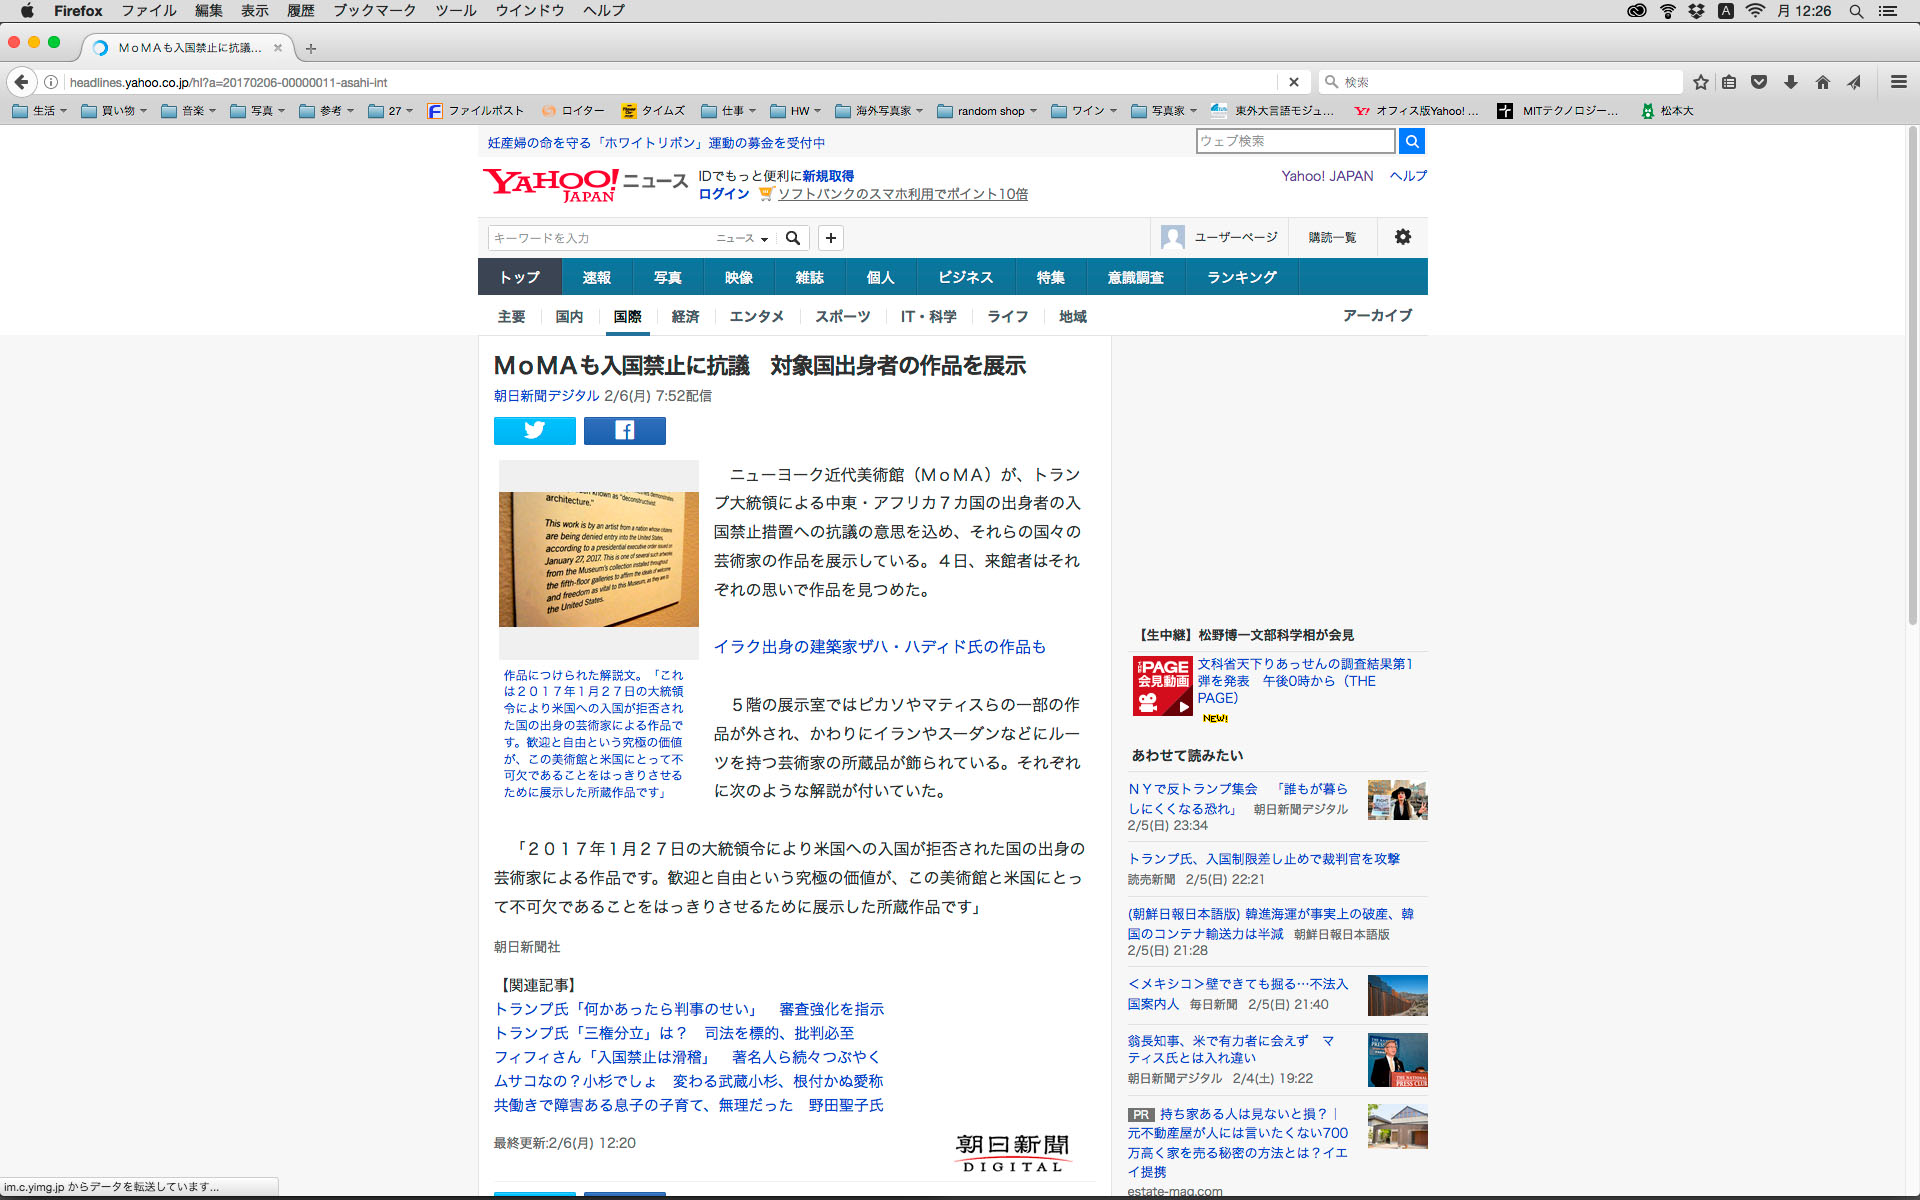Open the MoMA wall label photo thumbnail
This screenshot has height=1200, width=1920.
pyautogui.click(x=598, y=558)
